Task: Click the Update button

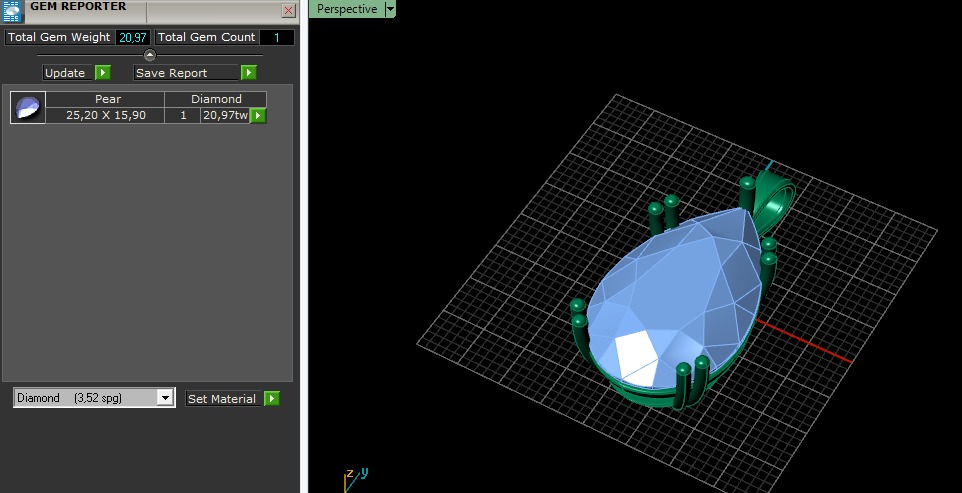Action: (67, 72)
